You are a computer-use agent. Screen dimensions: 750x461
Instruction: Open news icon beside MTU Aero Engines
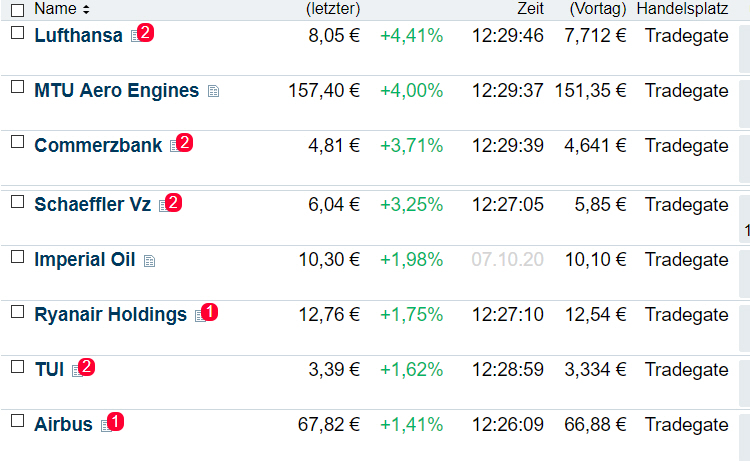click(213, 91)
